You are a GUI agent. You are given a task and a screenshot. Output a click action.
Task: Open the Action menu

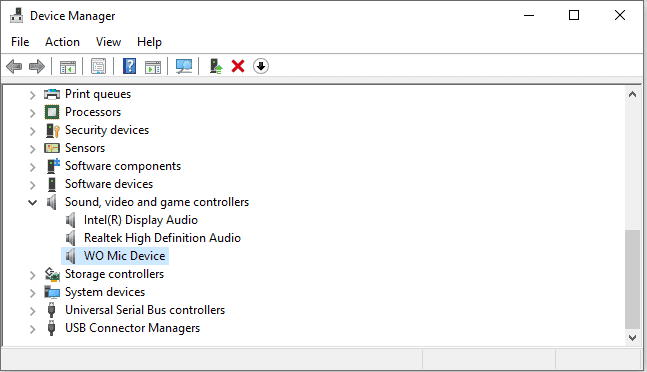[62, 42]
